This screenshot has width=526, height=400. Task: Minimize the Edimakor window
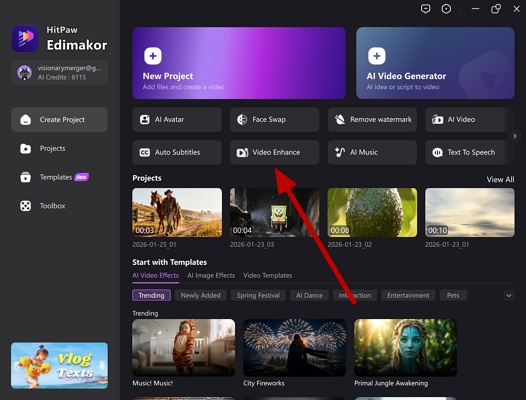point(475,9)
